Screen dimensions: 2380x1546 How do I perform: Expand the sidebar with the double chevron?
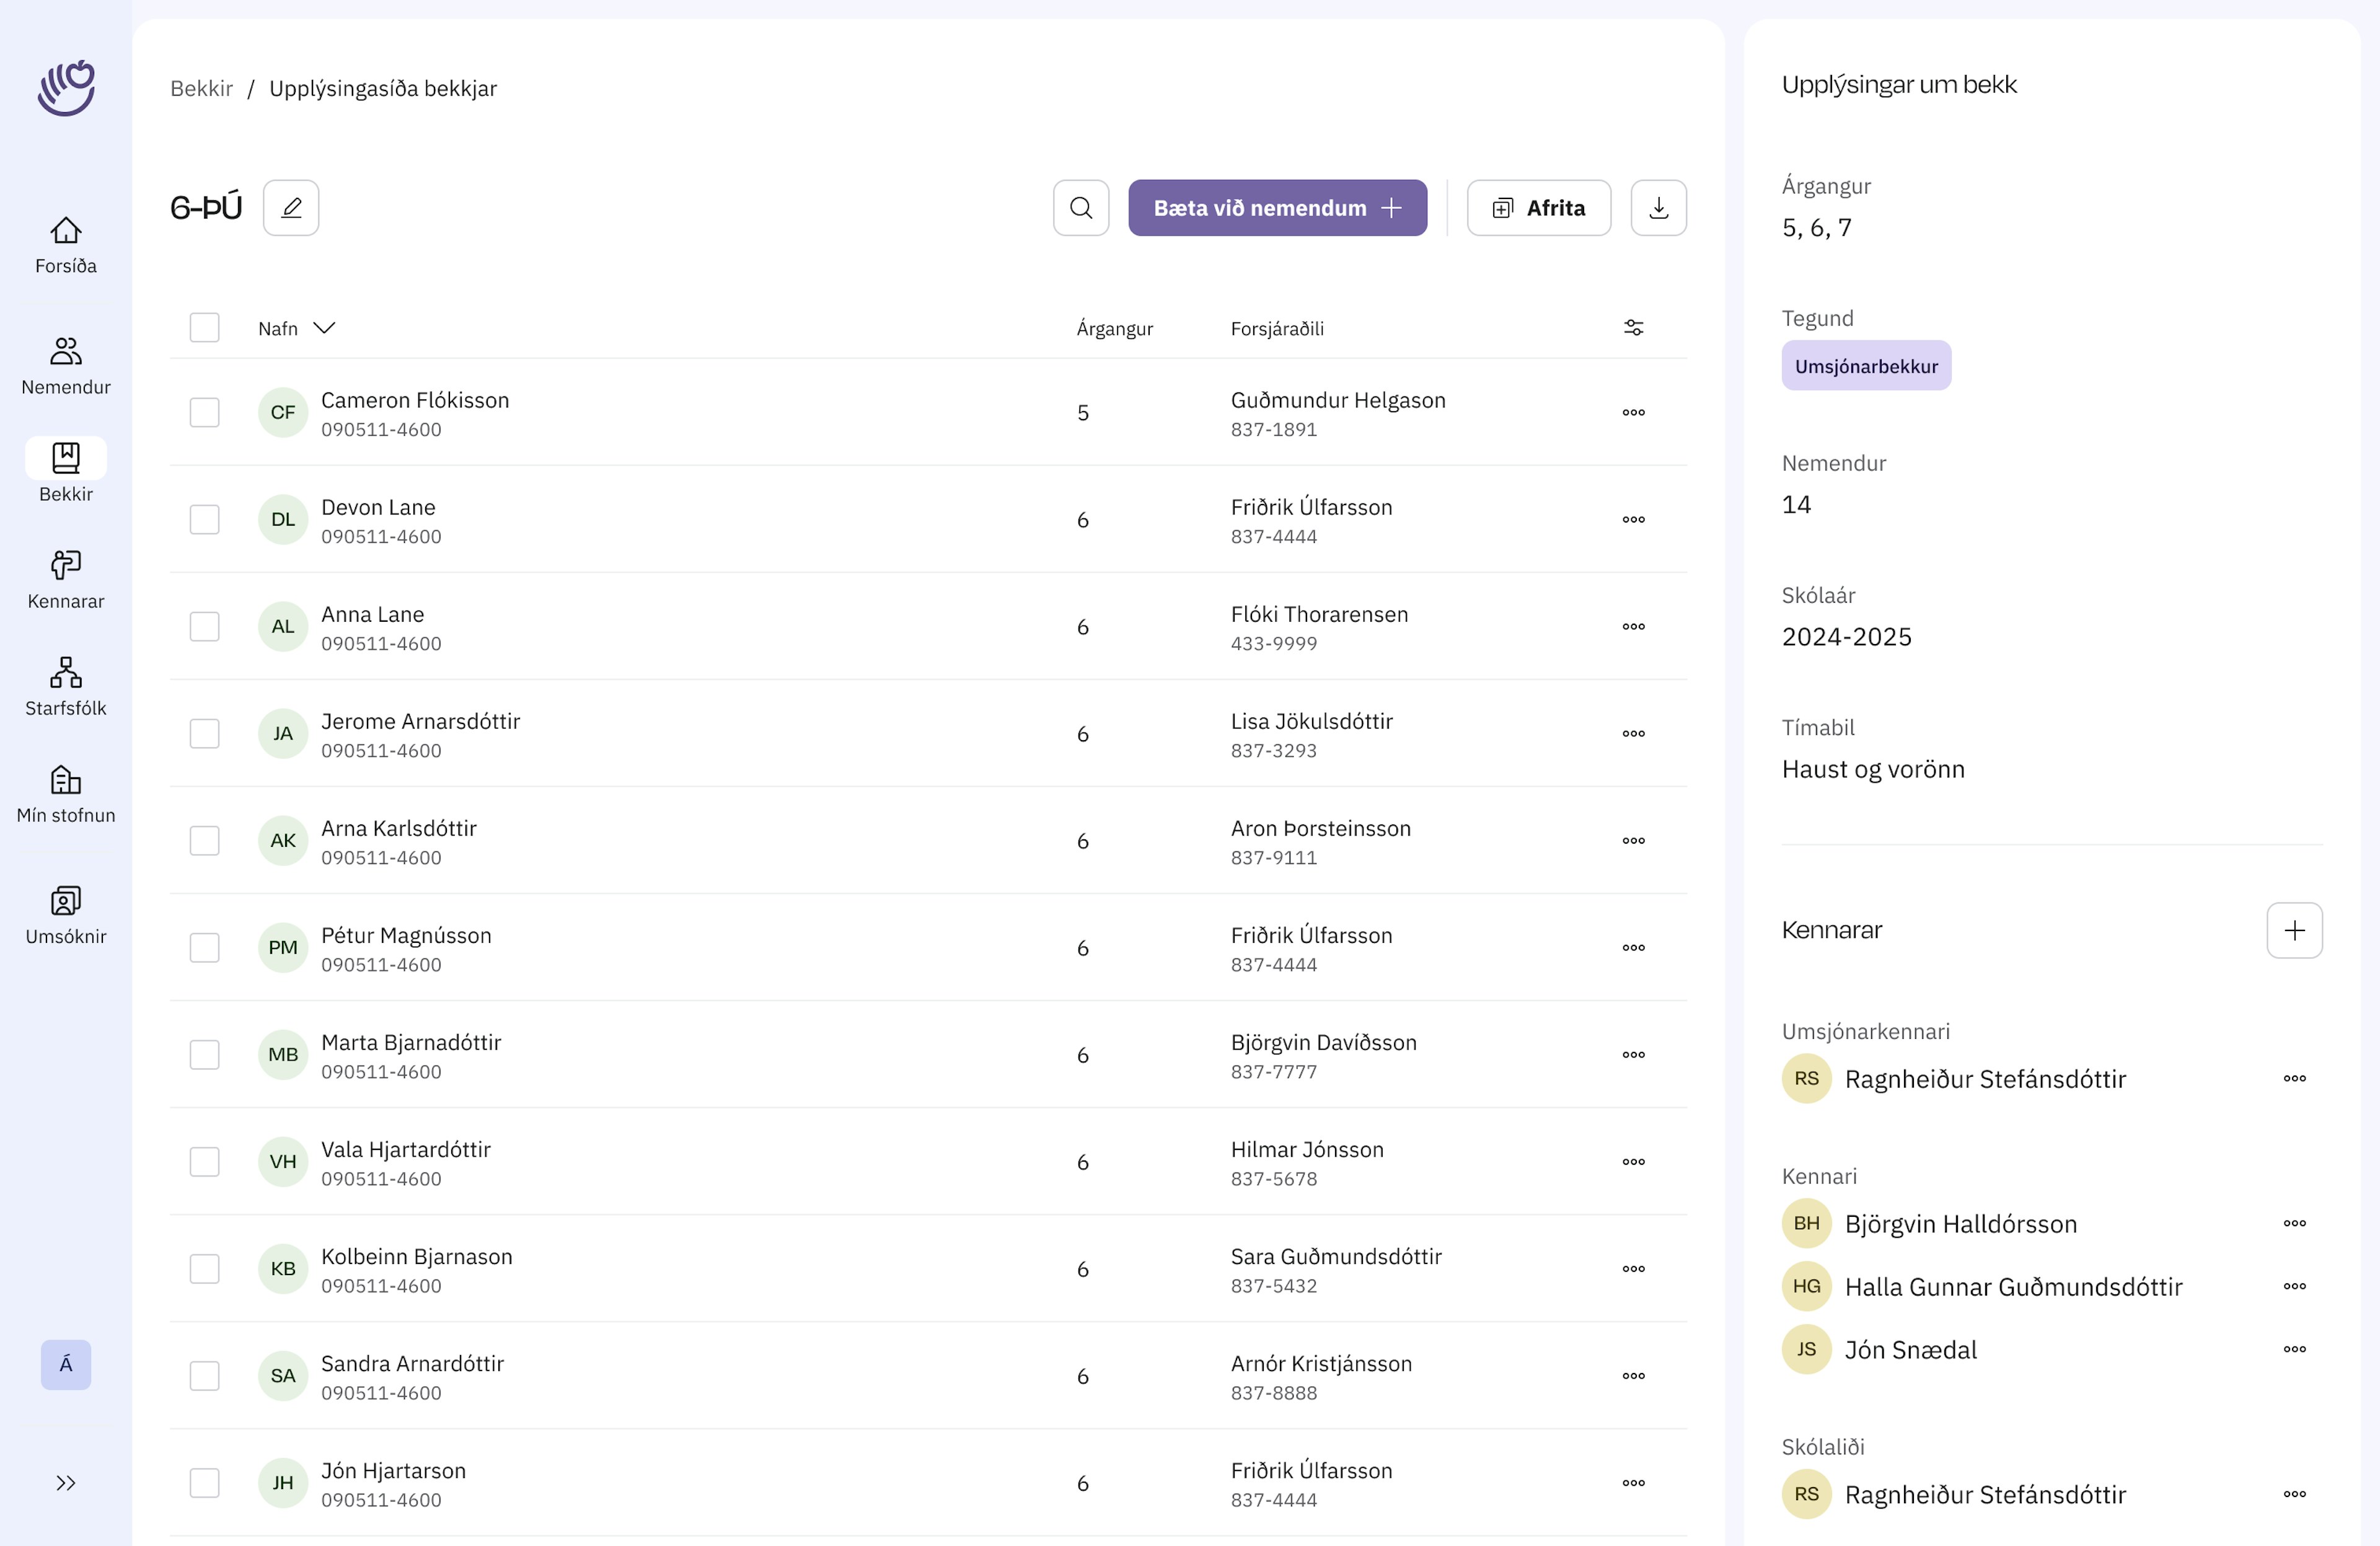(x=66, y=1483)
